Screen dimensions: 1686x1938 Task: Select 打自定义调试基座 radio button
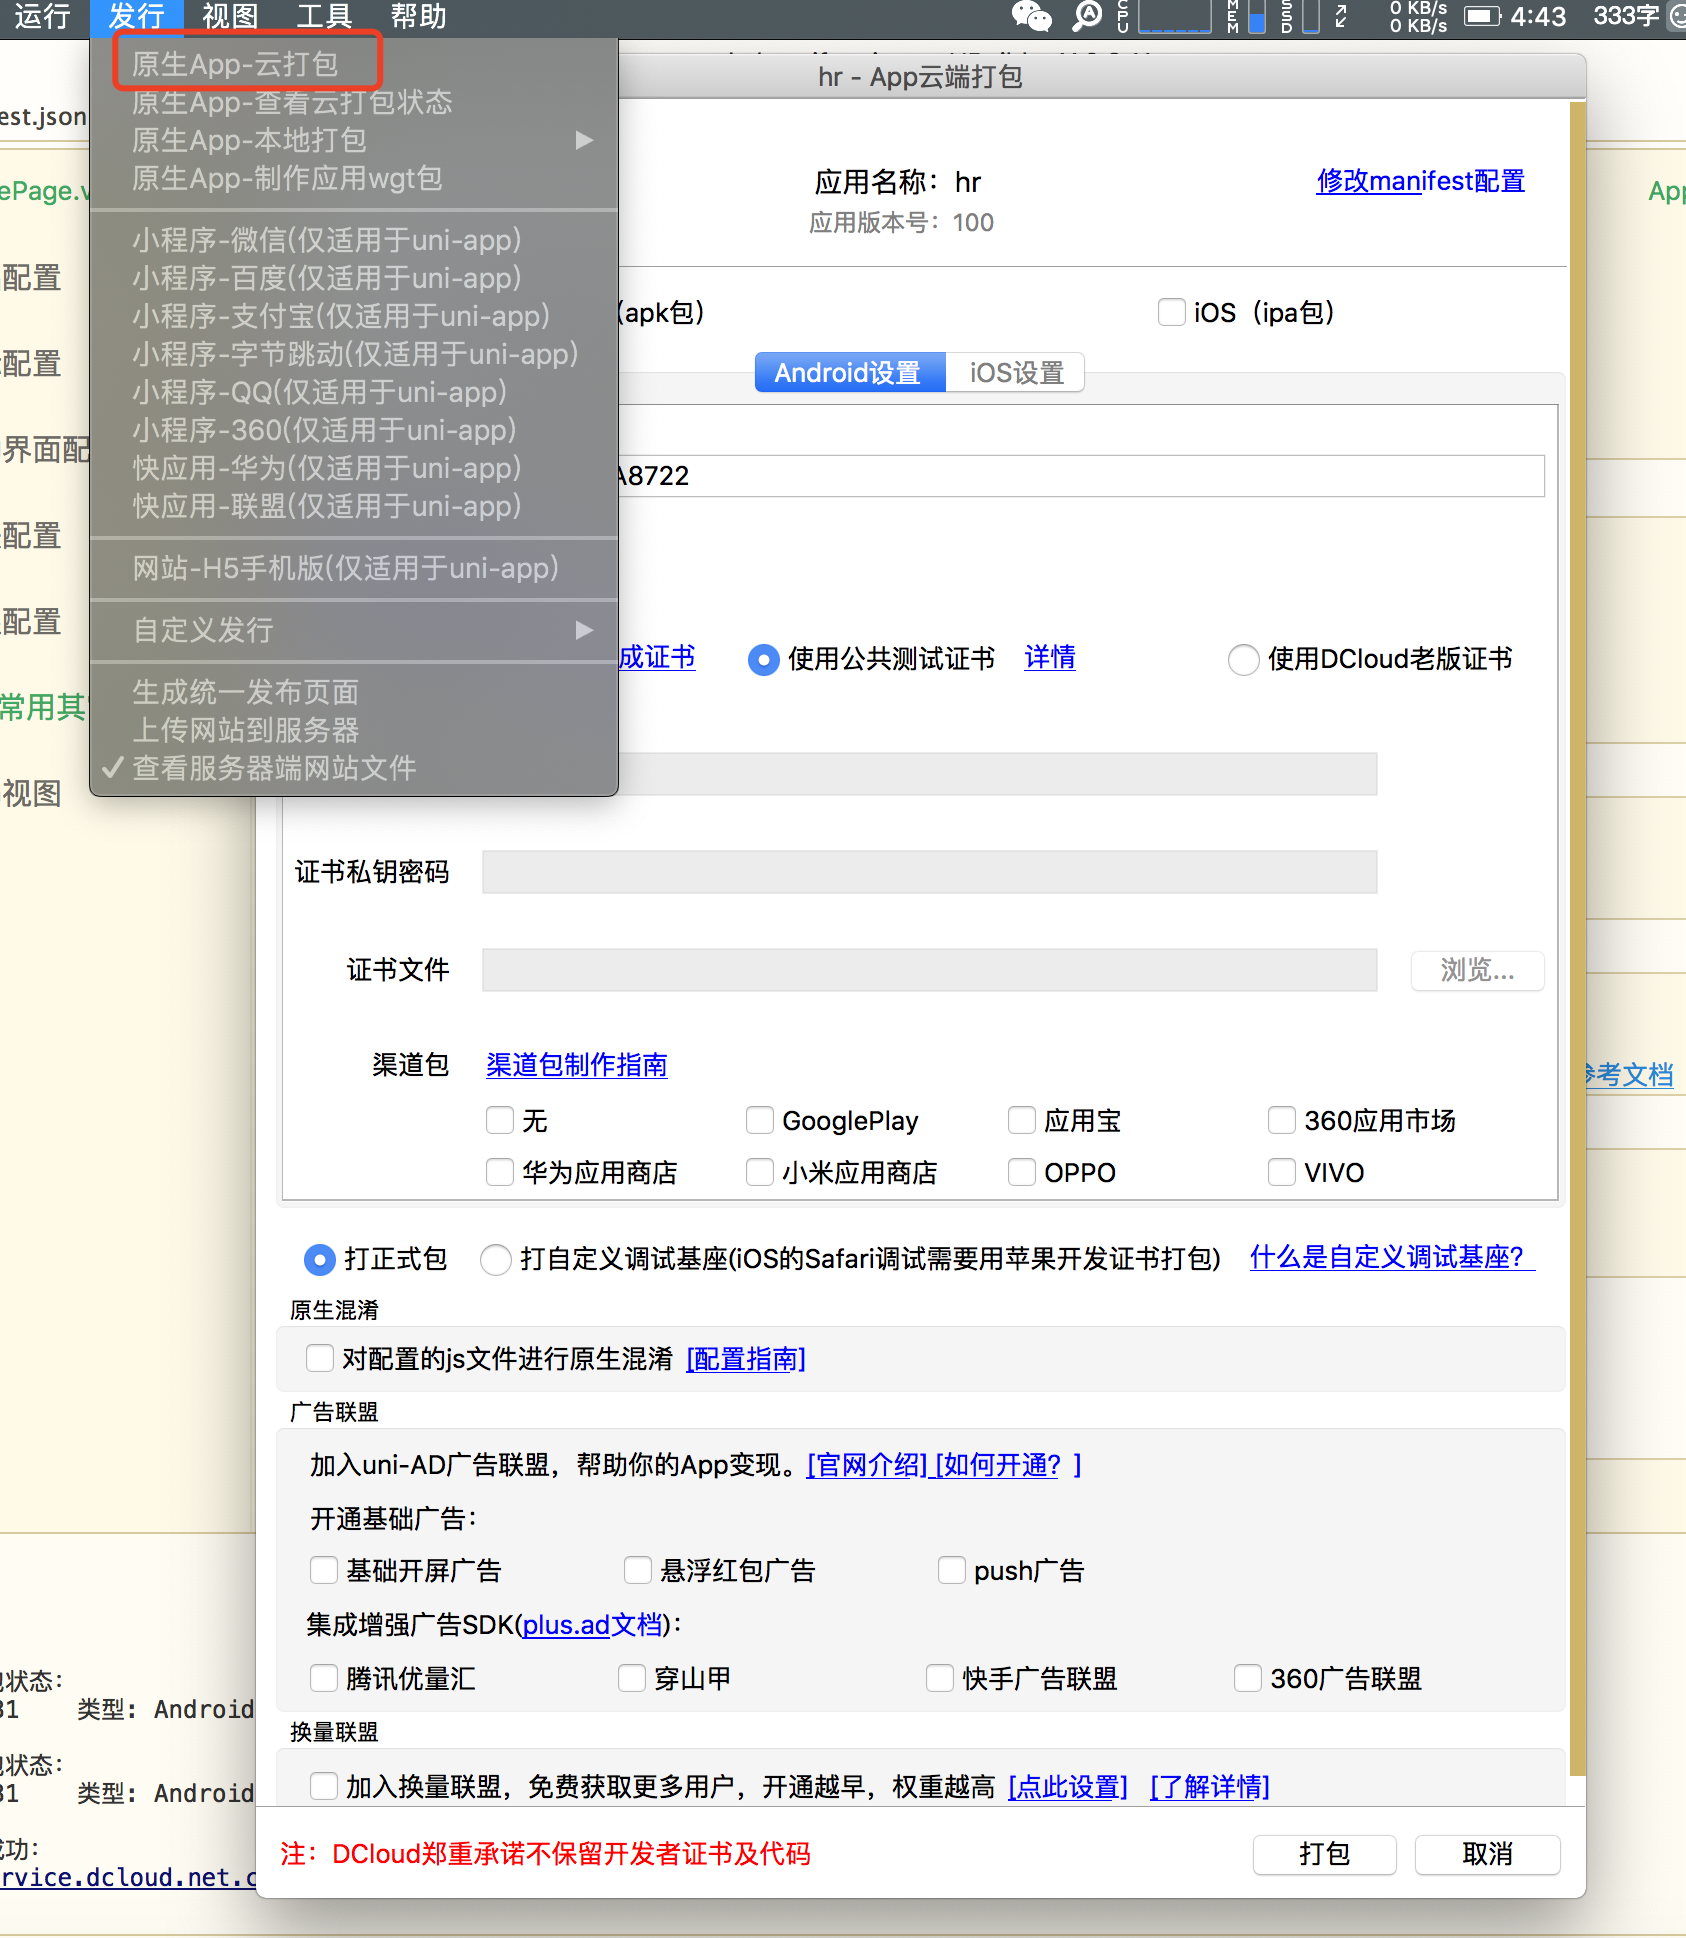496,1260
